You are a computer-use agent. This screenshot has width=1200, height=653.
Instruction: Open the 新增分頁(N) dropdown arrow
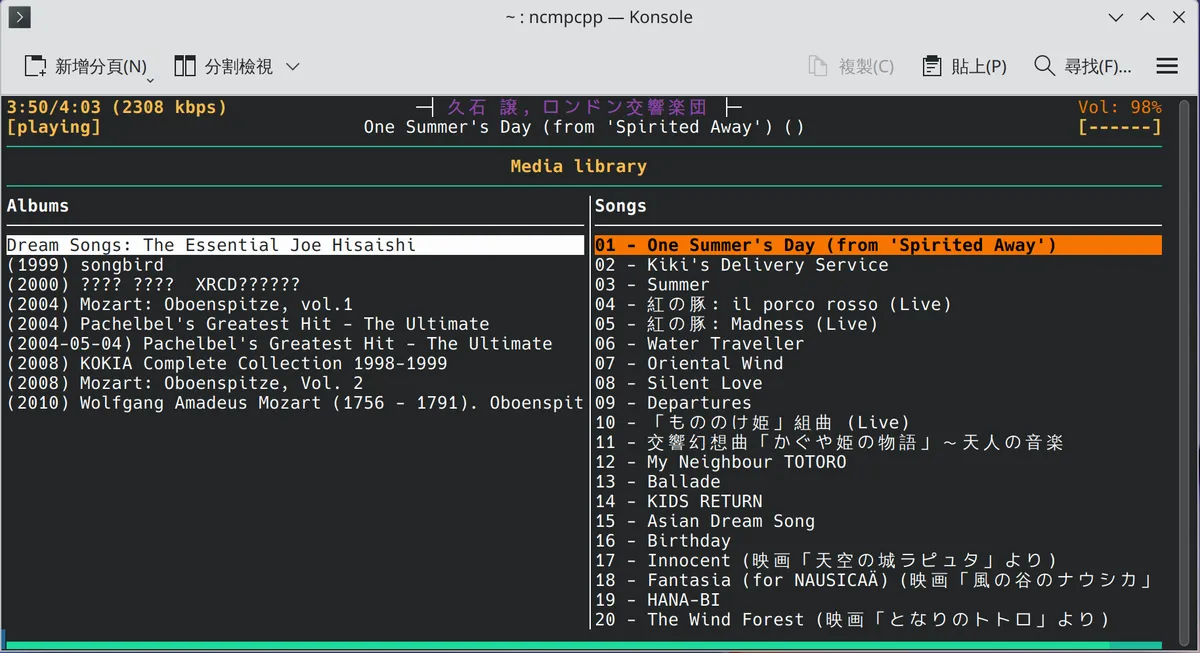tap(150, 79)
